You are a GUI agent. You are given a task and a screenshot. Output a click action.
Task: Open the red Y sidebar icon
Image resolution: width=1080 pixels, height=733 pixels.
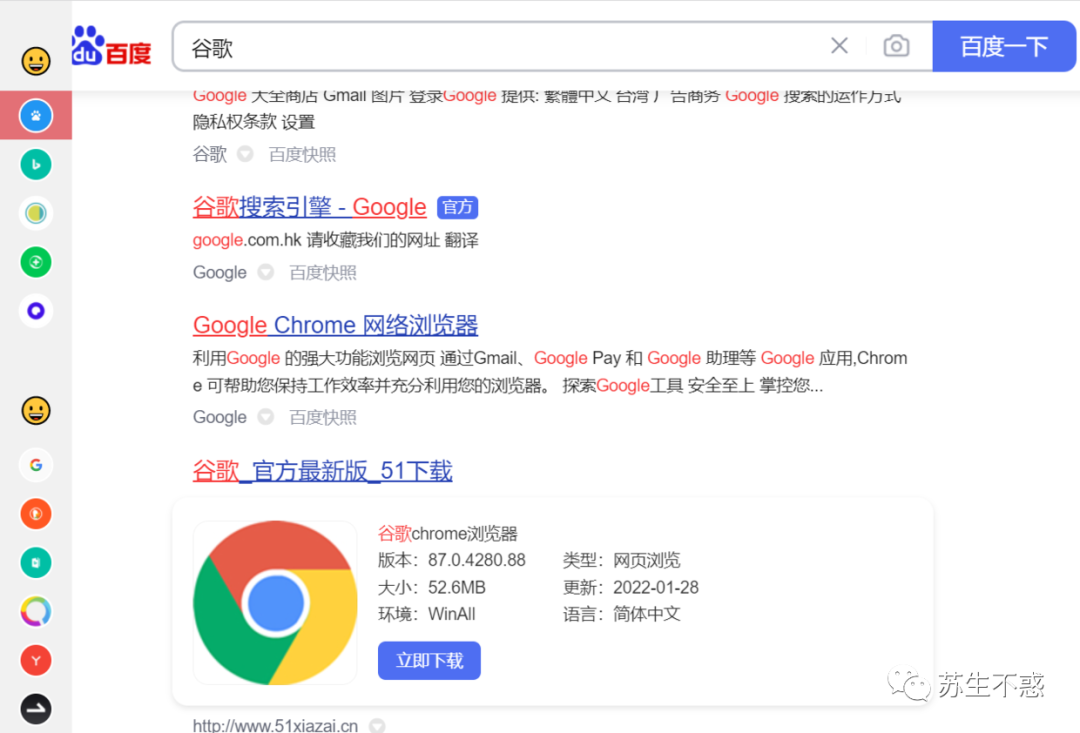tap(36, 661)
